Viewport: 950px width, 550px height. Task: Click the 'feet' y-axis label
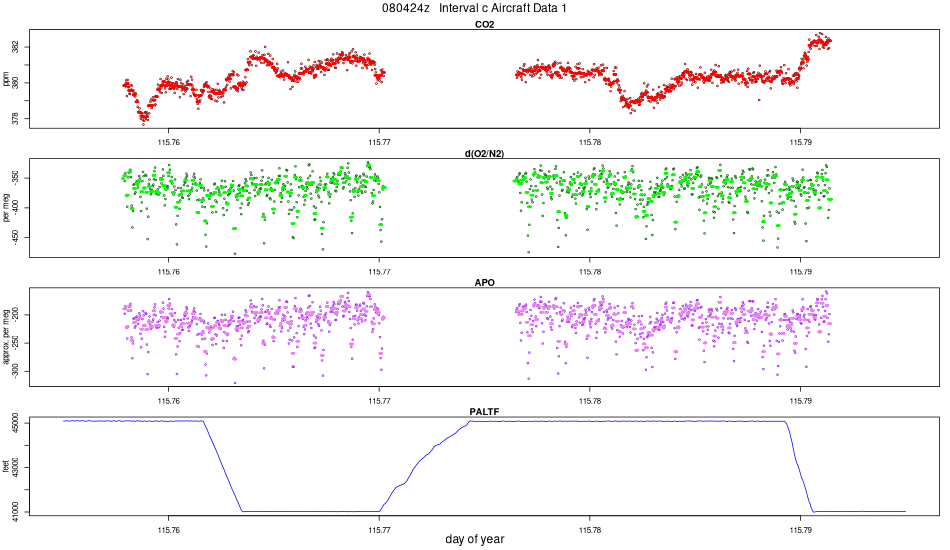[x=5, y=466]
